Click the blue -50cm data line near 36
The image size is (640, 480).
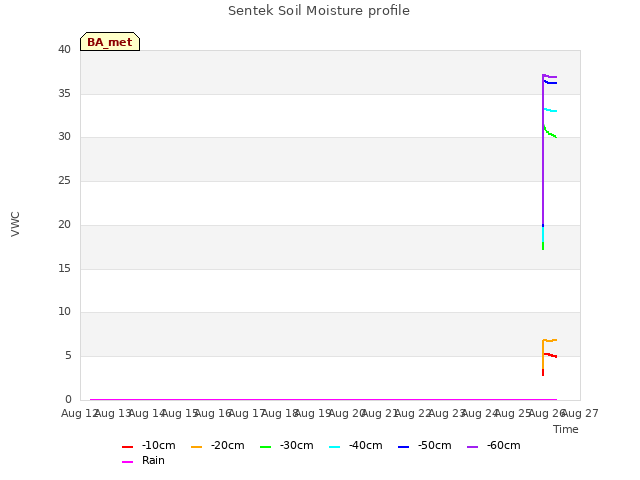[551, 83]
